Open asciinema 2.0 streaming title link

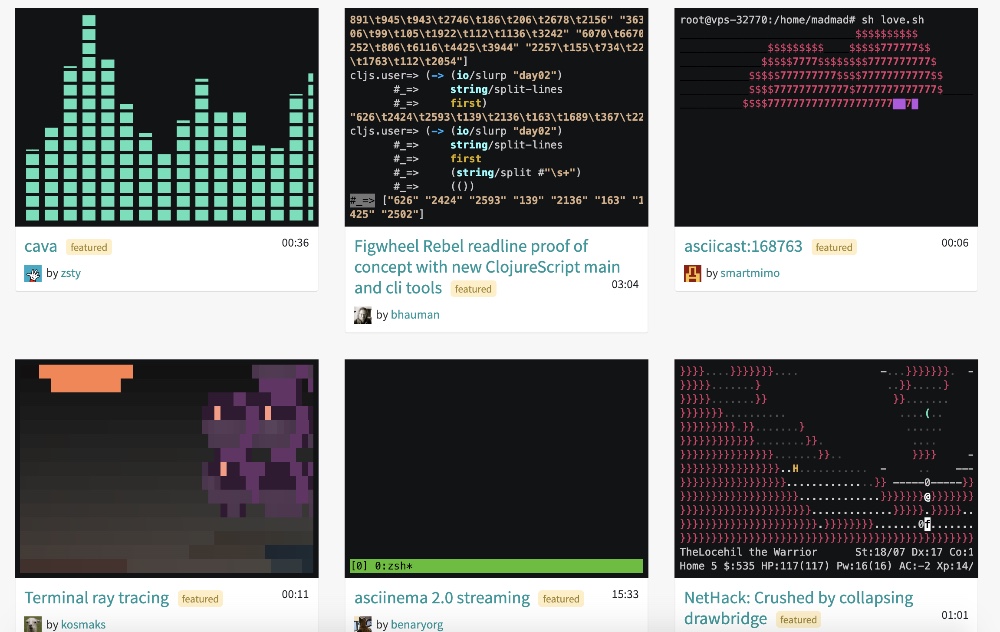[442, 598]
